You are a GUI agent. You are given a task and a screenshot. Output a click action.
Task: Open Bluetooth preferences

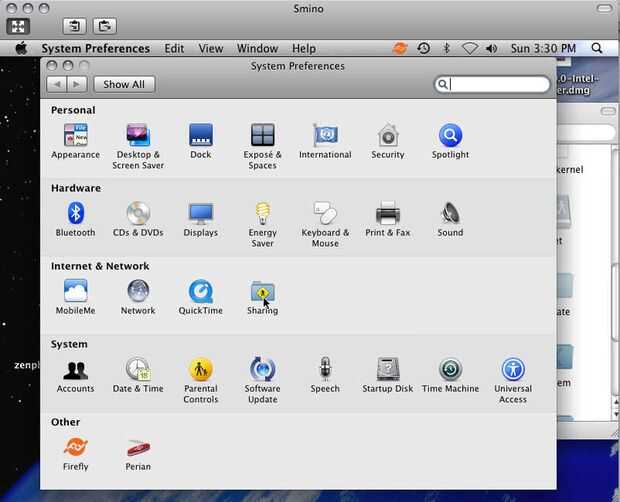pos(75,219)
